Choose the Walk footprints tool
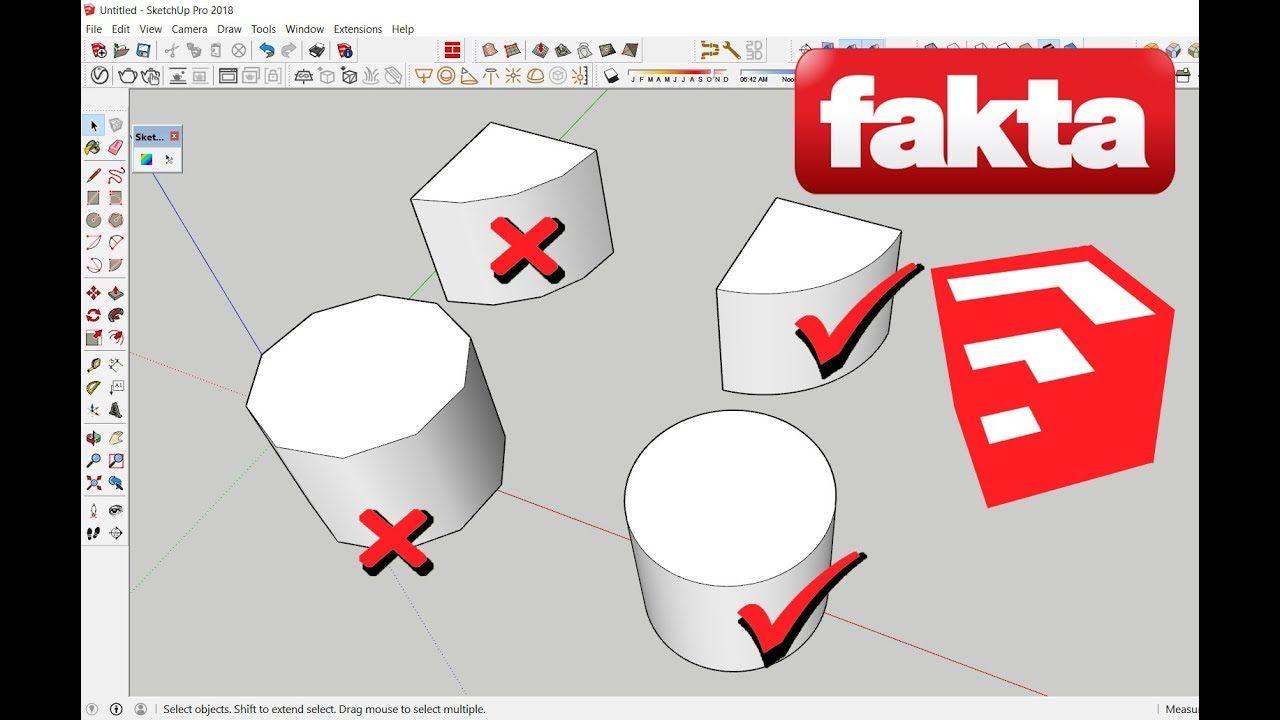This screenshot has height=720, width=1280. [x=94, y=534]
